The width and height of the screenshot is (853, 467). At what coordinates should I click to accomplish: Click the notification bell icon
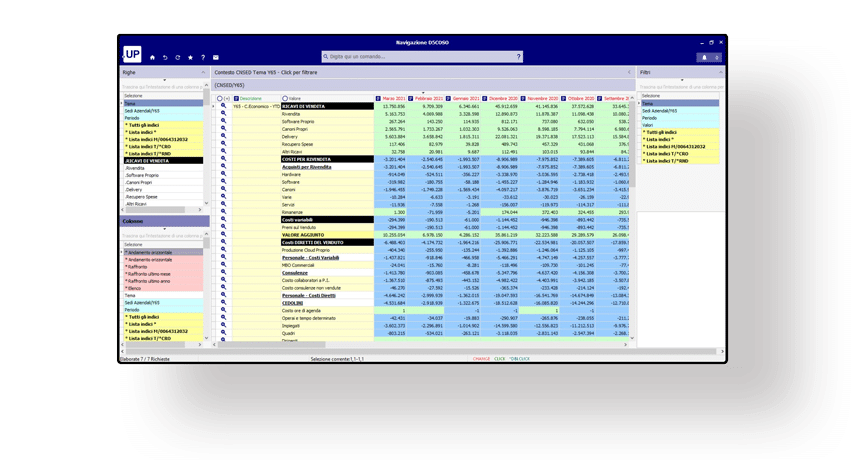point(704,57)
